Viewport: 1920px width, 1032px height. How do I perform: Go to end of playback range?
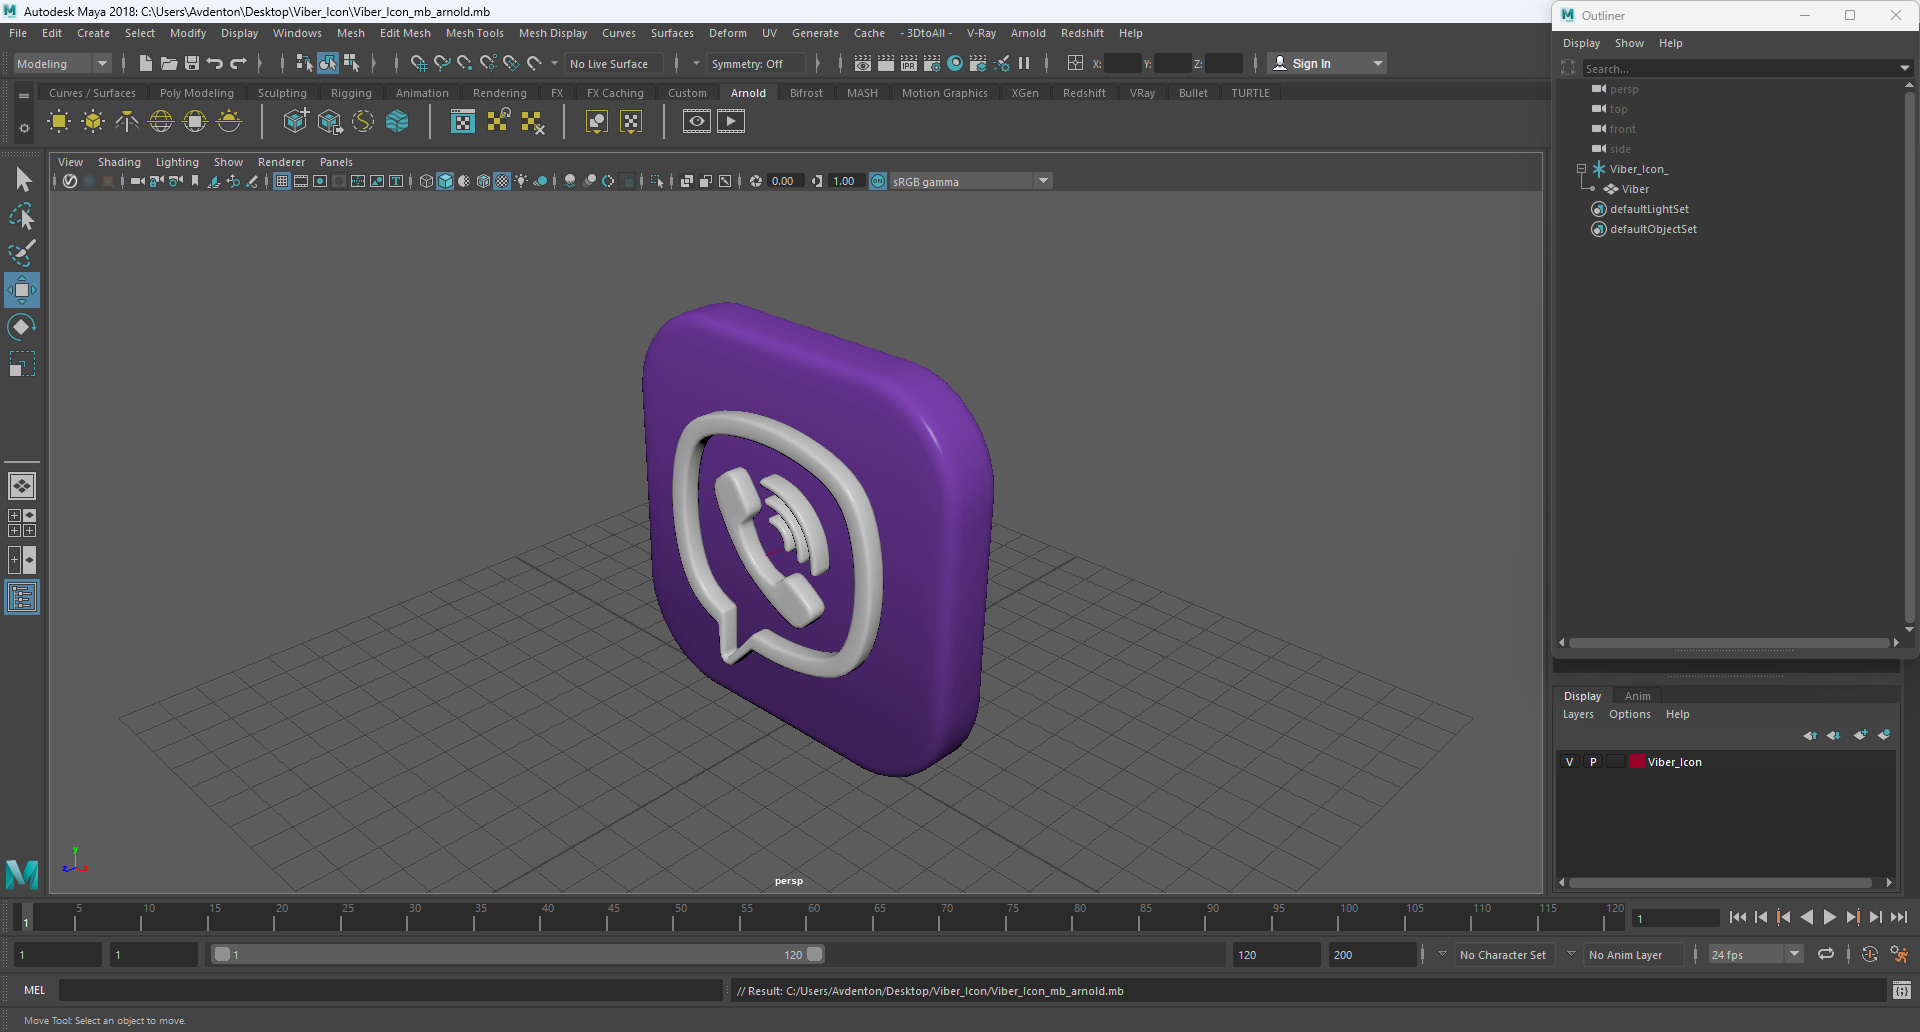pyautogui.click(x=1898, y=917)
